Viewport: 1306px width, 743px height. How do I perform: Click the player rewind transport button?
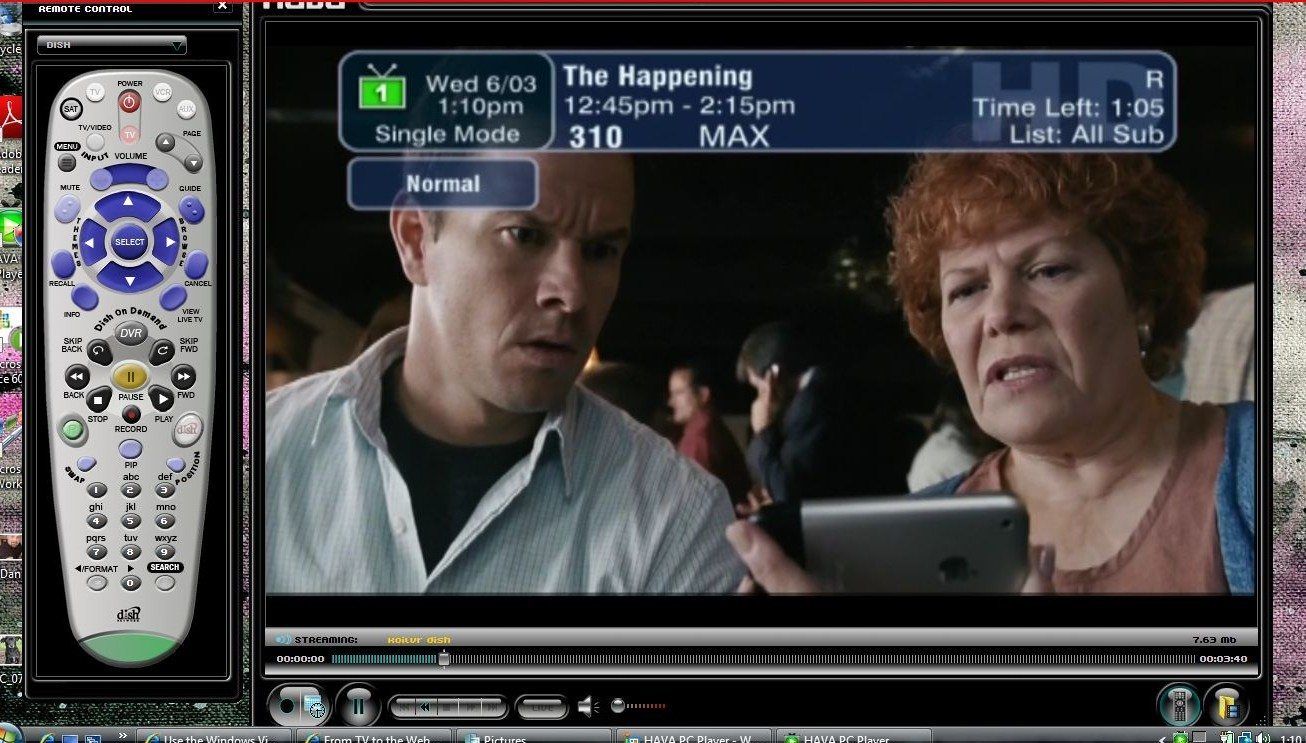pos(426,707)
